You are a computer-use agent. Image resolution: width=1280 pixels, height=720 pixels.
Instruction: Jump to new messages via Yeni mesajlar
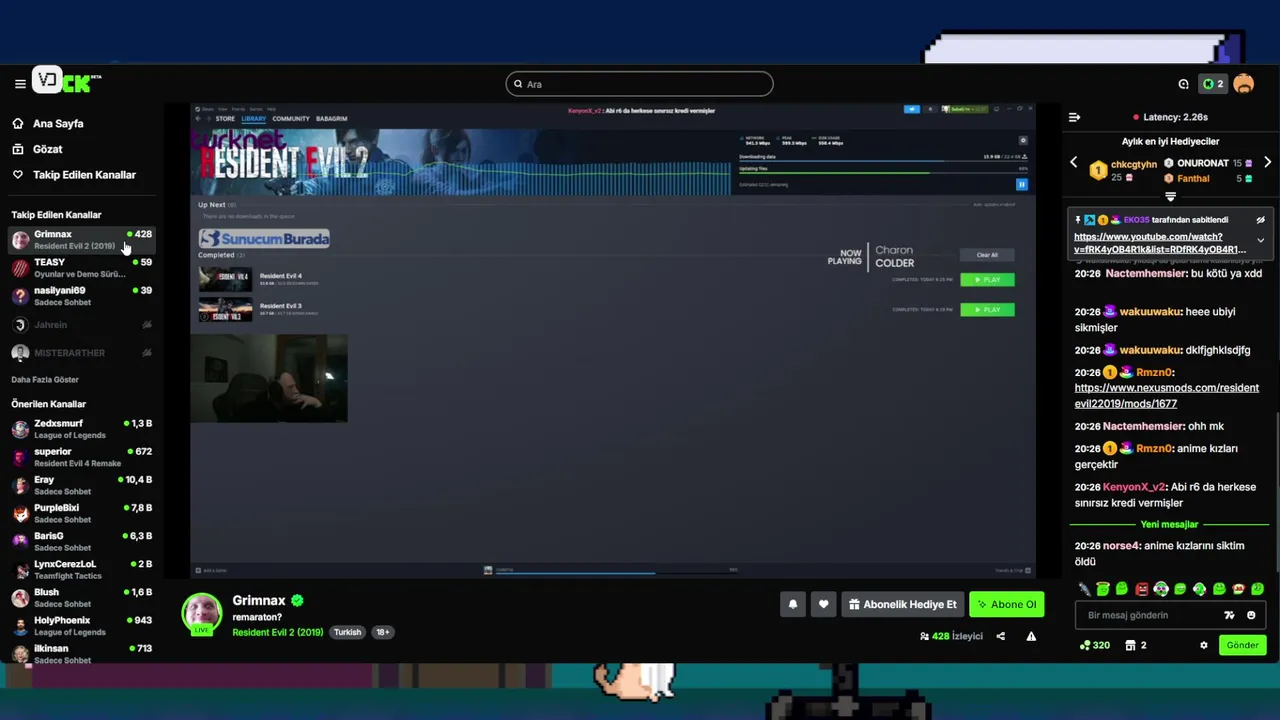[x=1169, y=524]
